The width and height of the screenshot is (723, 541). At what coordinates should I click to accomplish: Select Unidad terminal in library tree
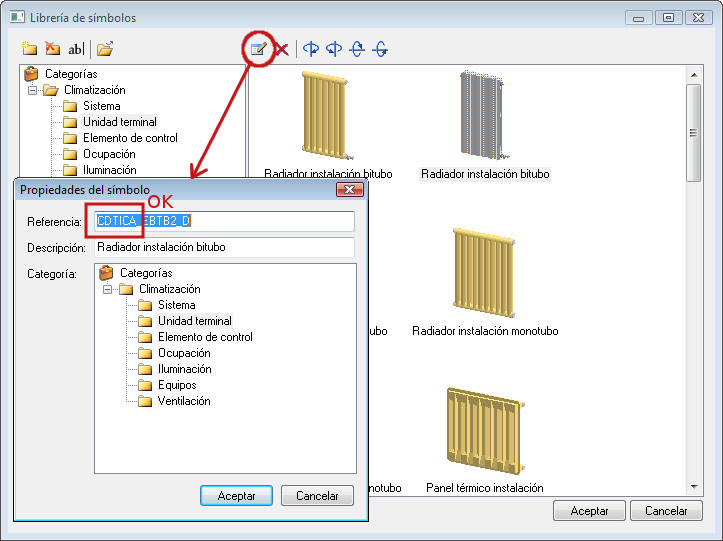pos(120,122)
